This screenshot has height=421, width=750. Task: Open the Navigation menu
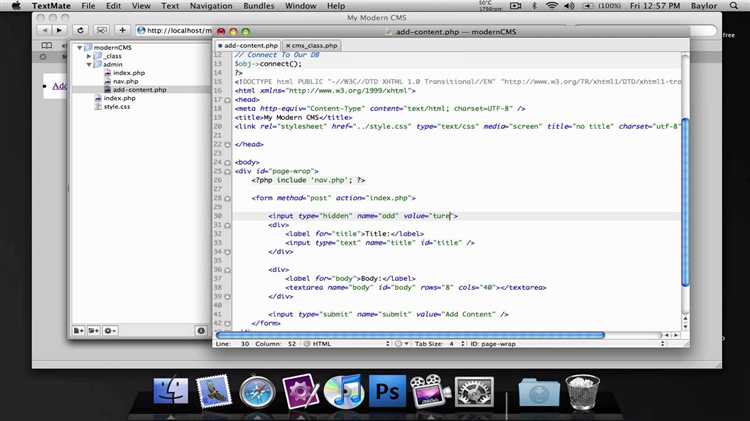(211, 6)
